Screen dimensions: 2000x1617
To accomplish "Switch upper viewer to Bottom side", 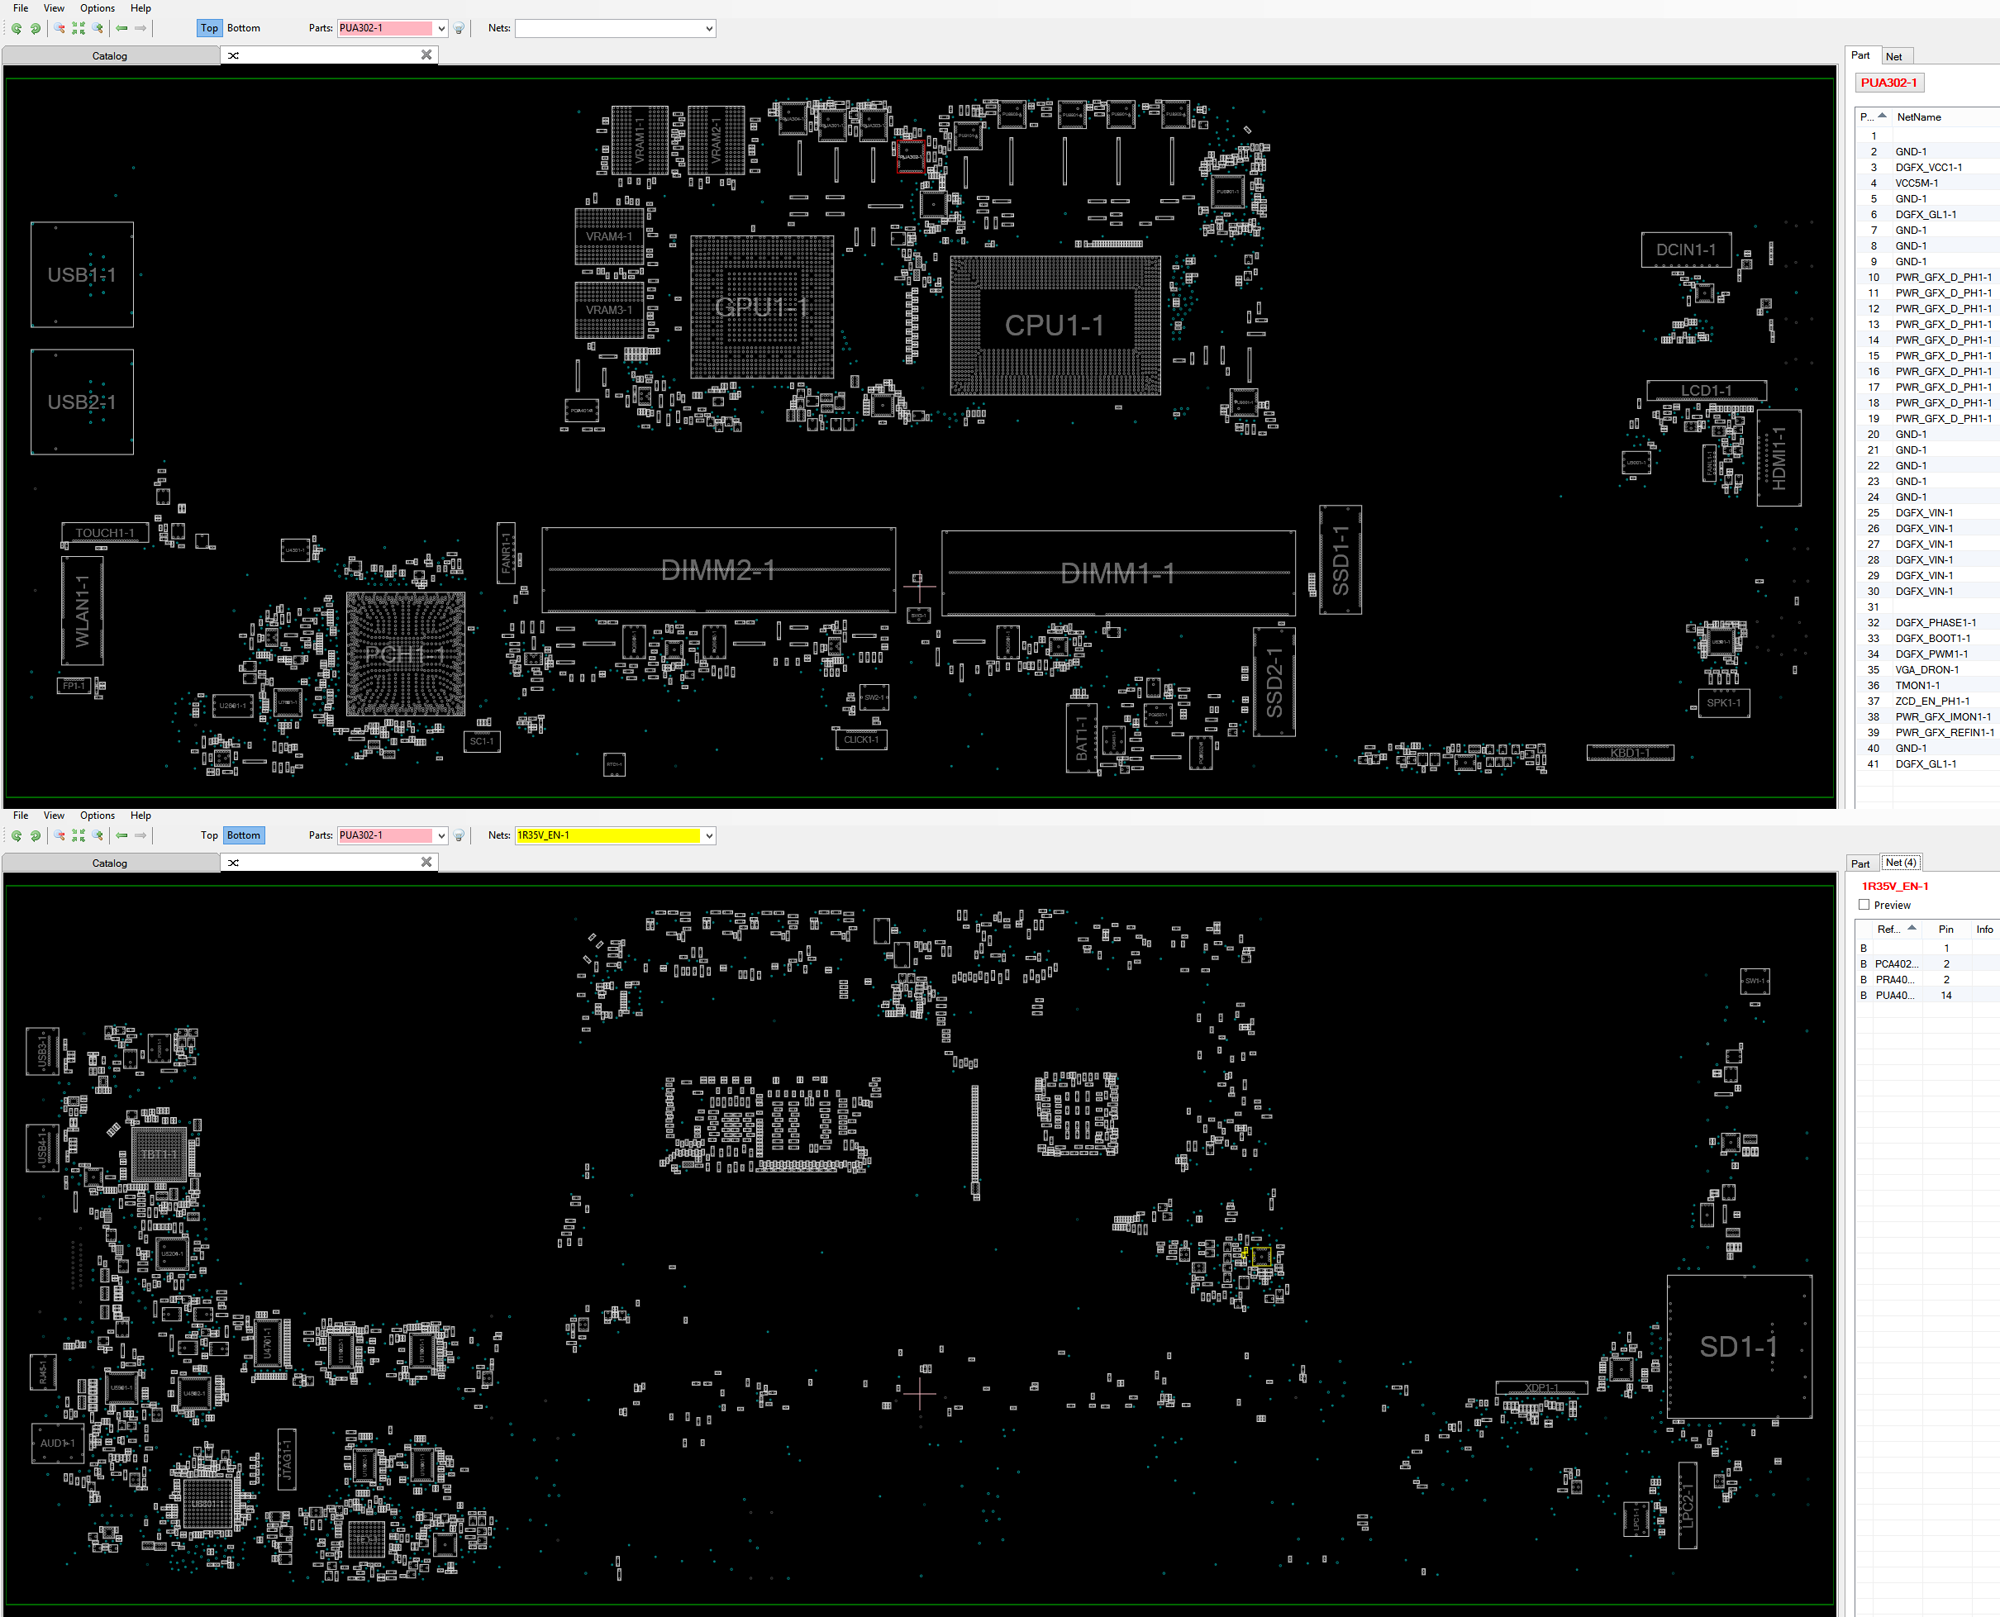I will (243, 28).
